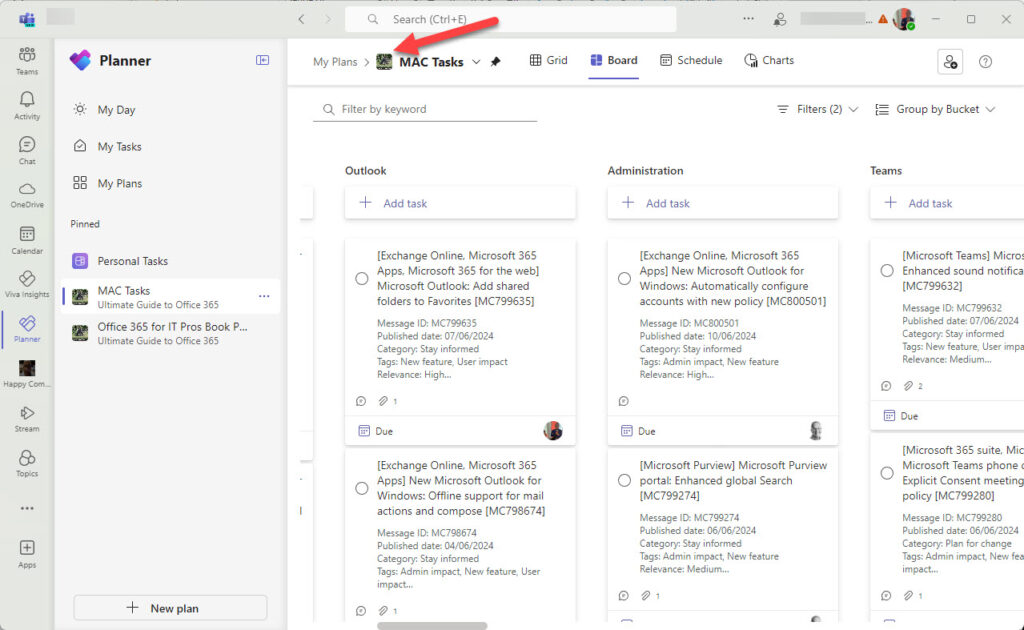Open the Outlook bucket header
This screenshot has width=1024, height=630.
366,170
